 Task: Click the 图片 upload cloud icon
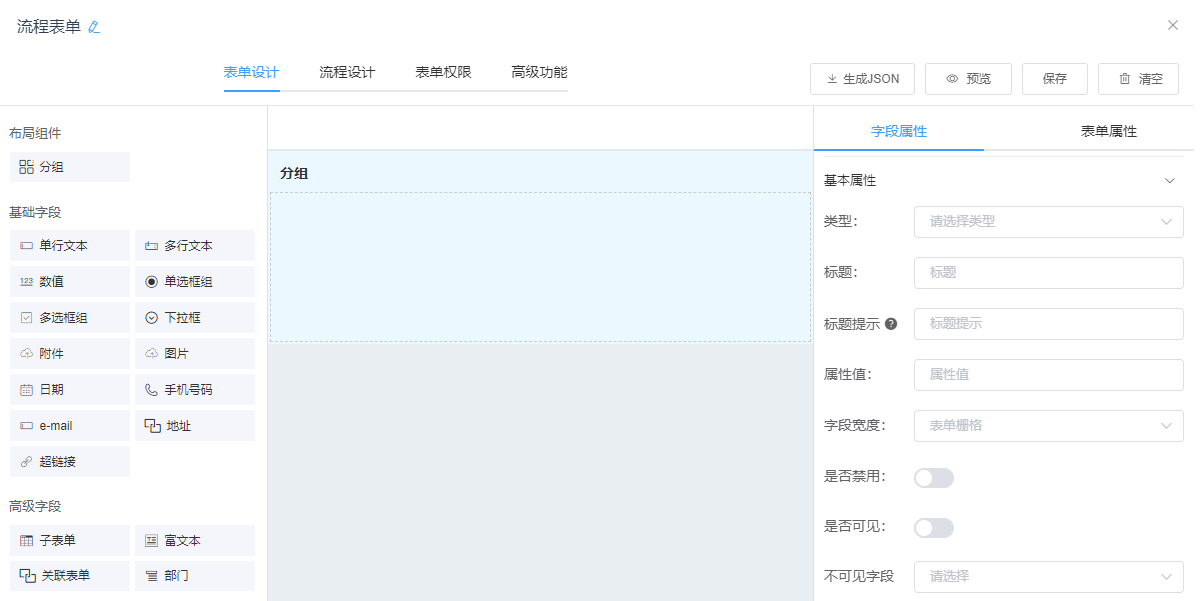152,354
